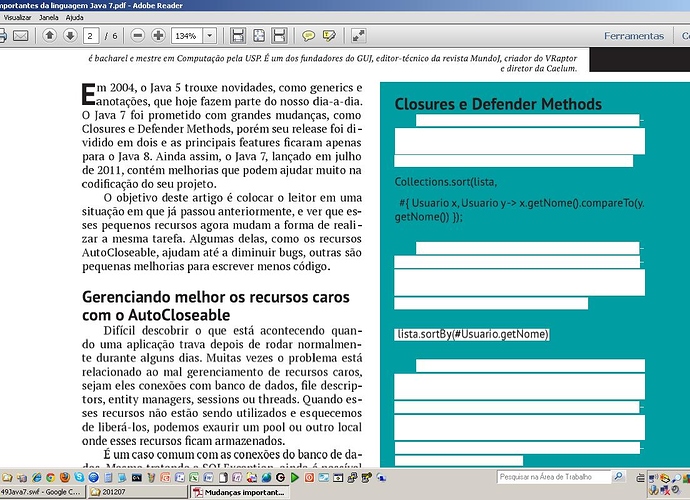Add a sticky note comment

point(308,36)
